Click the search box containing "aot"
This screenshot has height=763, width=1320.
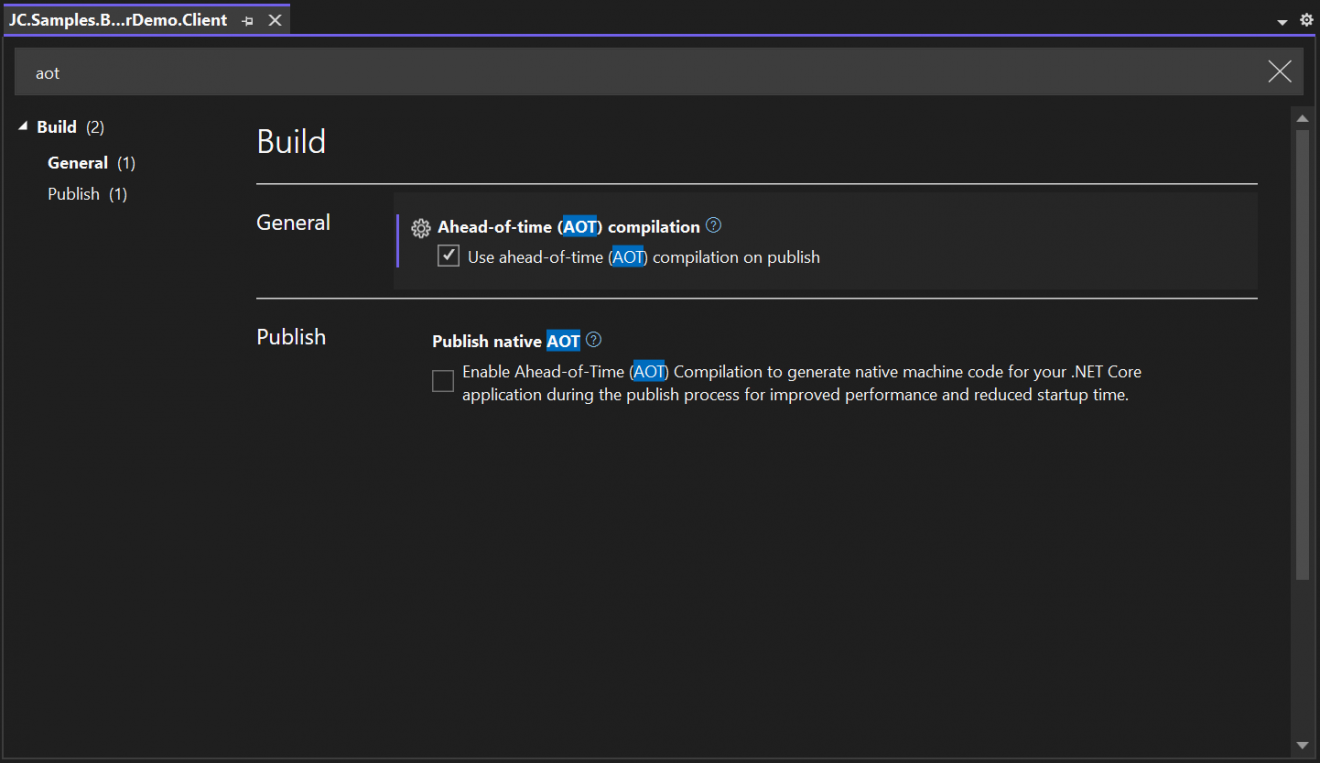(x=640, y=73)
